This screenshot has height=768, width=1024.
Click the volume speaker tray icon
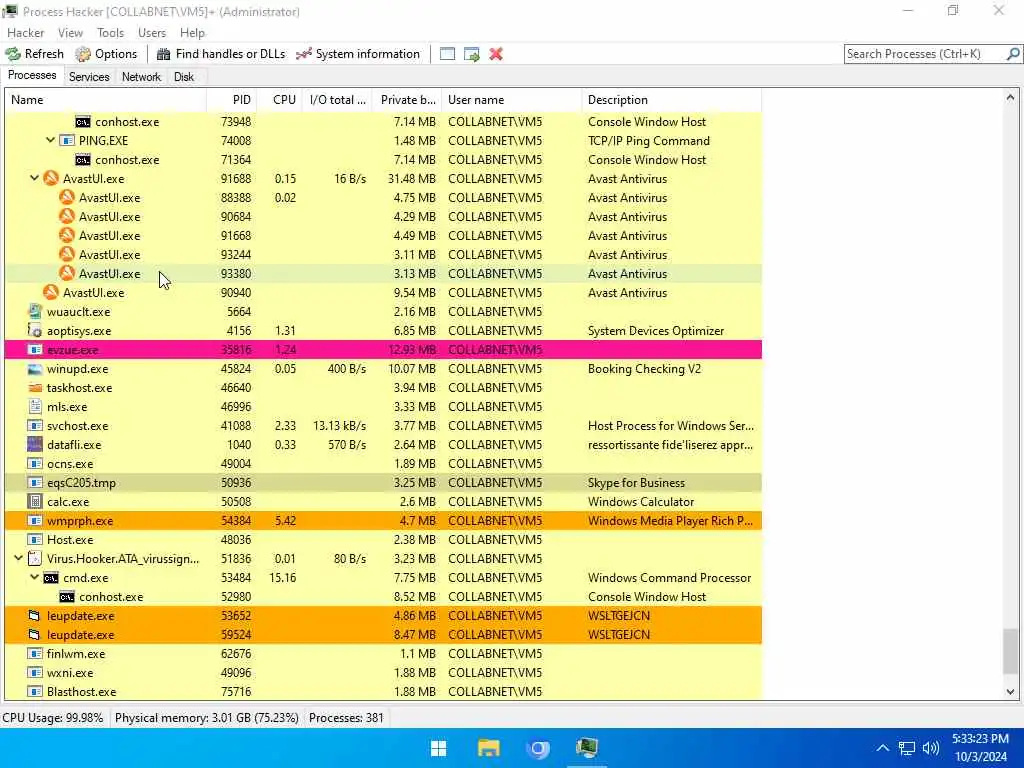click(931, 748)
